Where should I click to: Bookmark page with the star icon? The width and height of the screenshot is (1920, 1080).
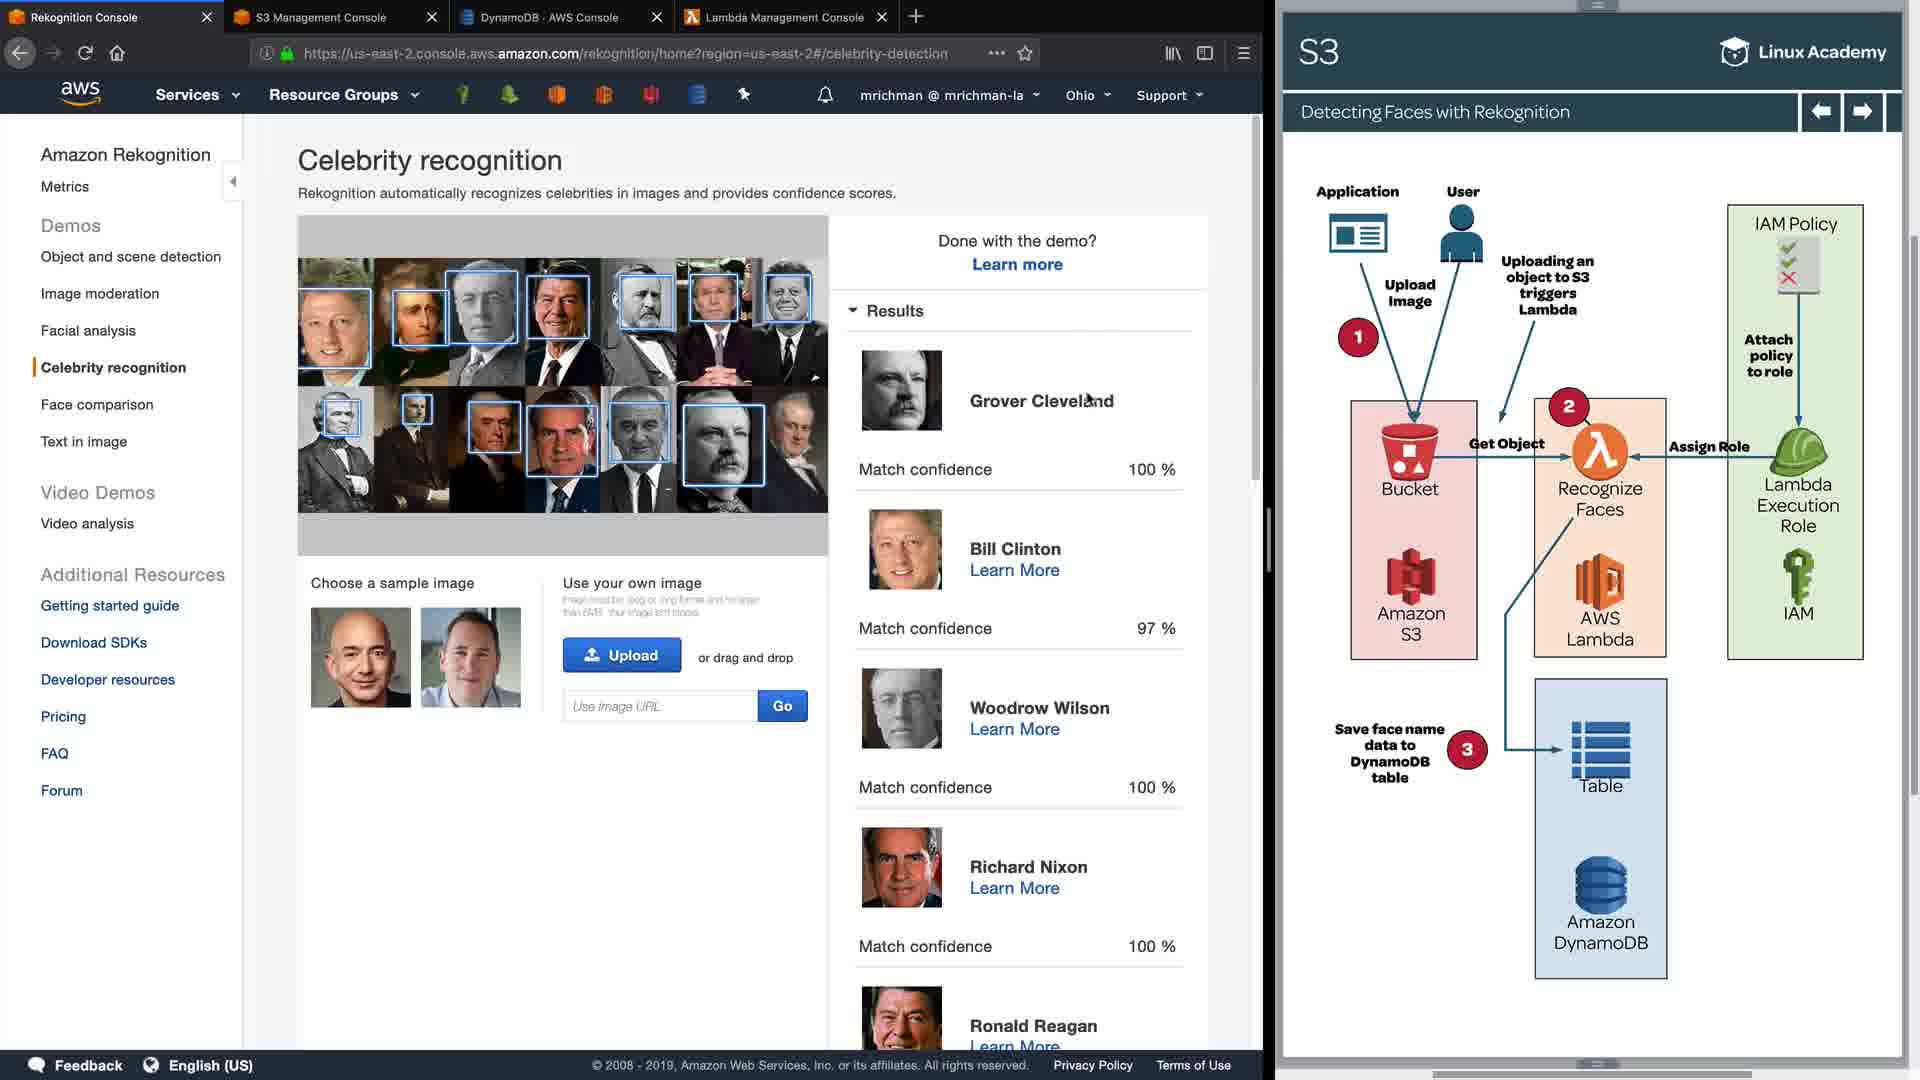click(1025, 53)
